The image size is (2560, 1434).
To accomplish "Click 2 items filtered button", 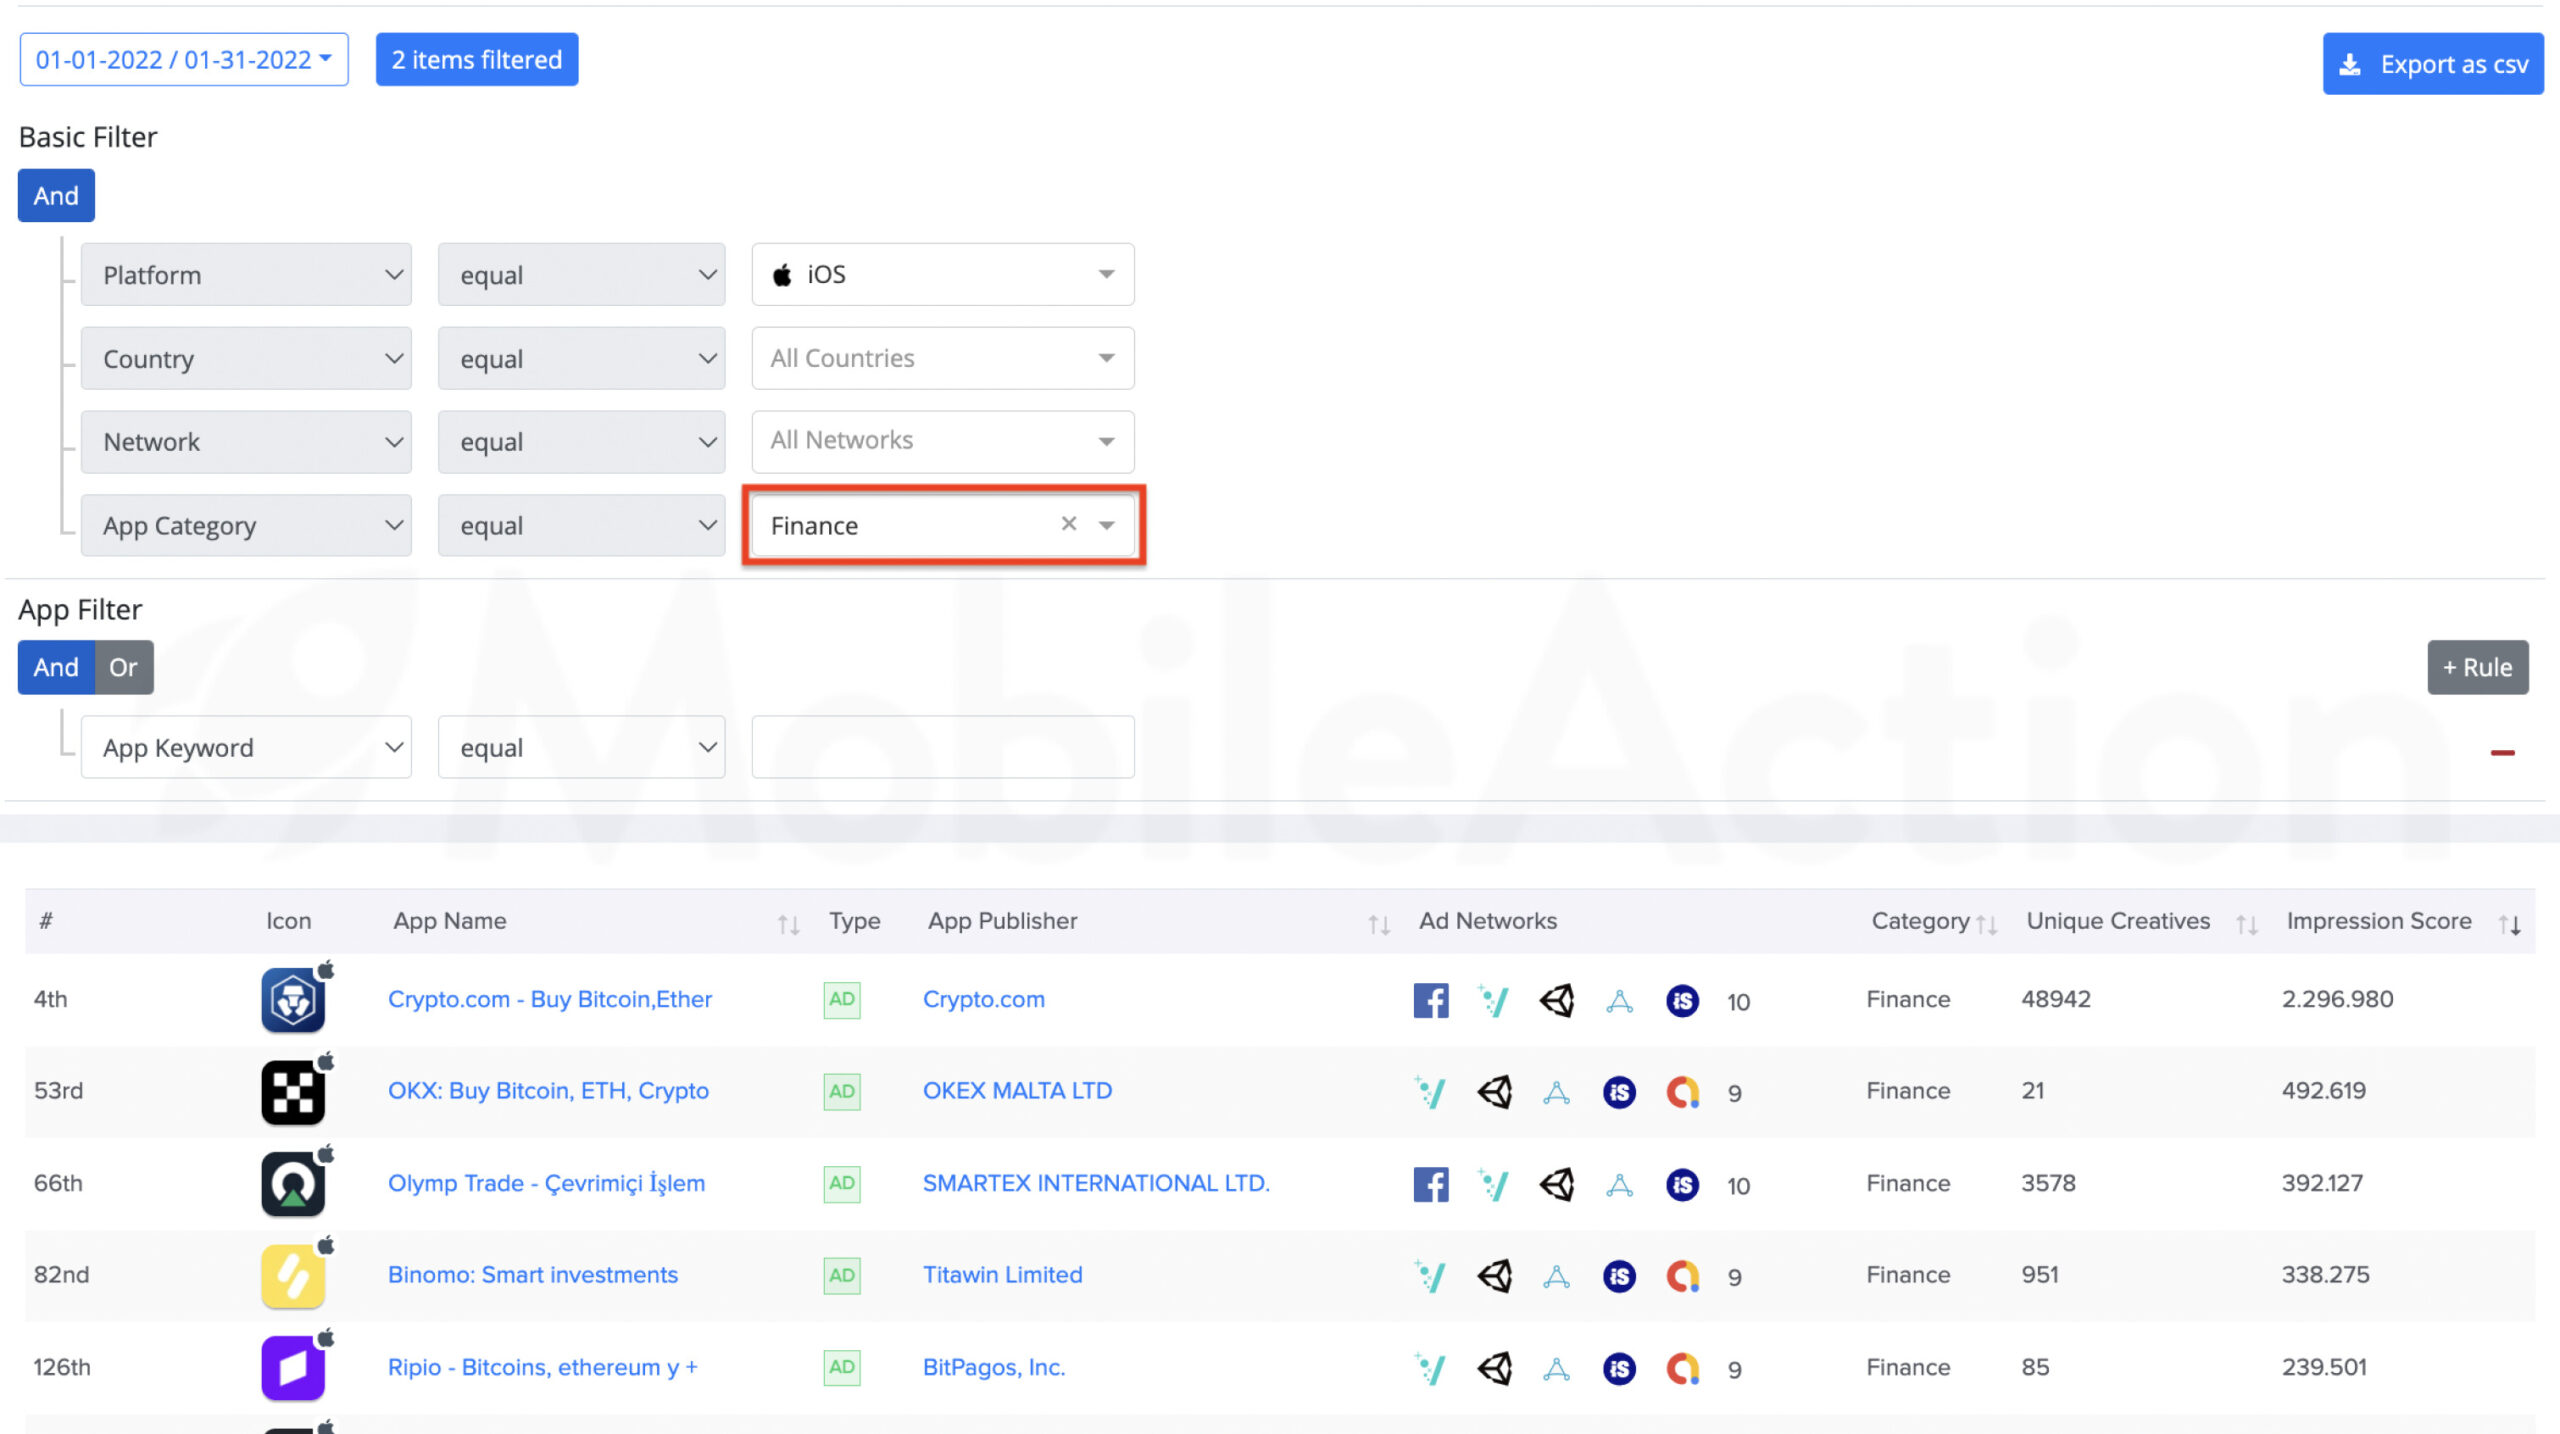I will [477, 59].
